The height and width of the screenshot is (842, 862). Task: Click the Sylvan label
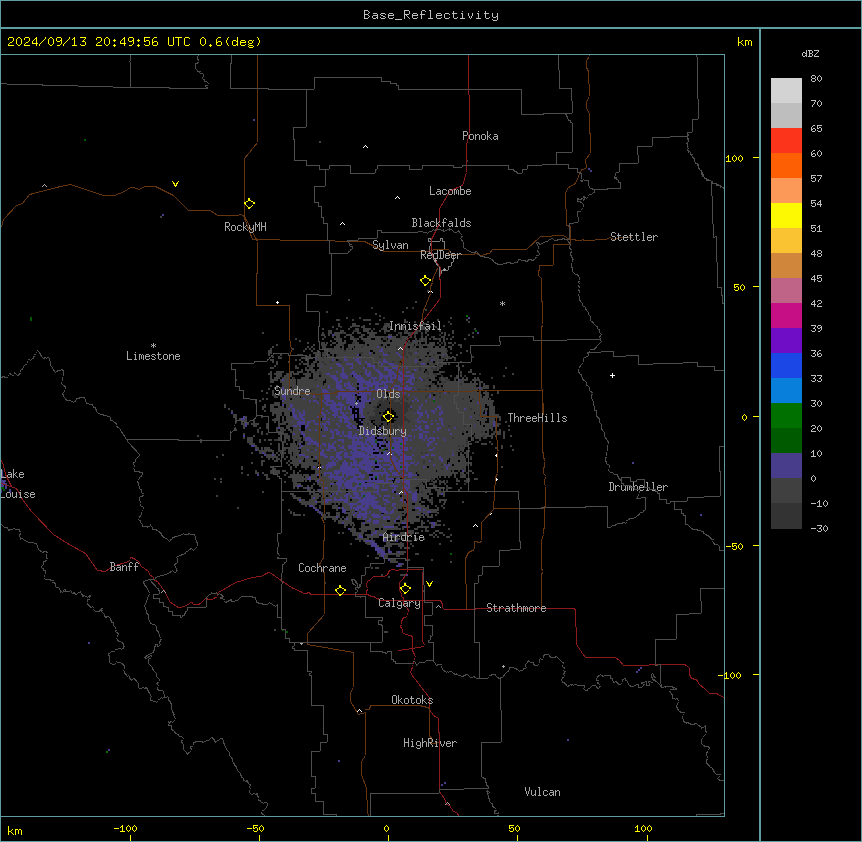point(390,245)
